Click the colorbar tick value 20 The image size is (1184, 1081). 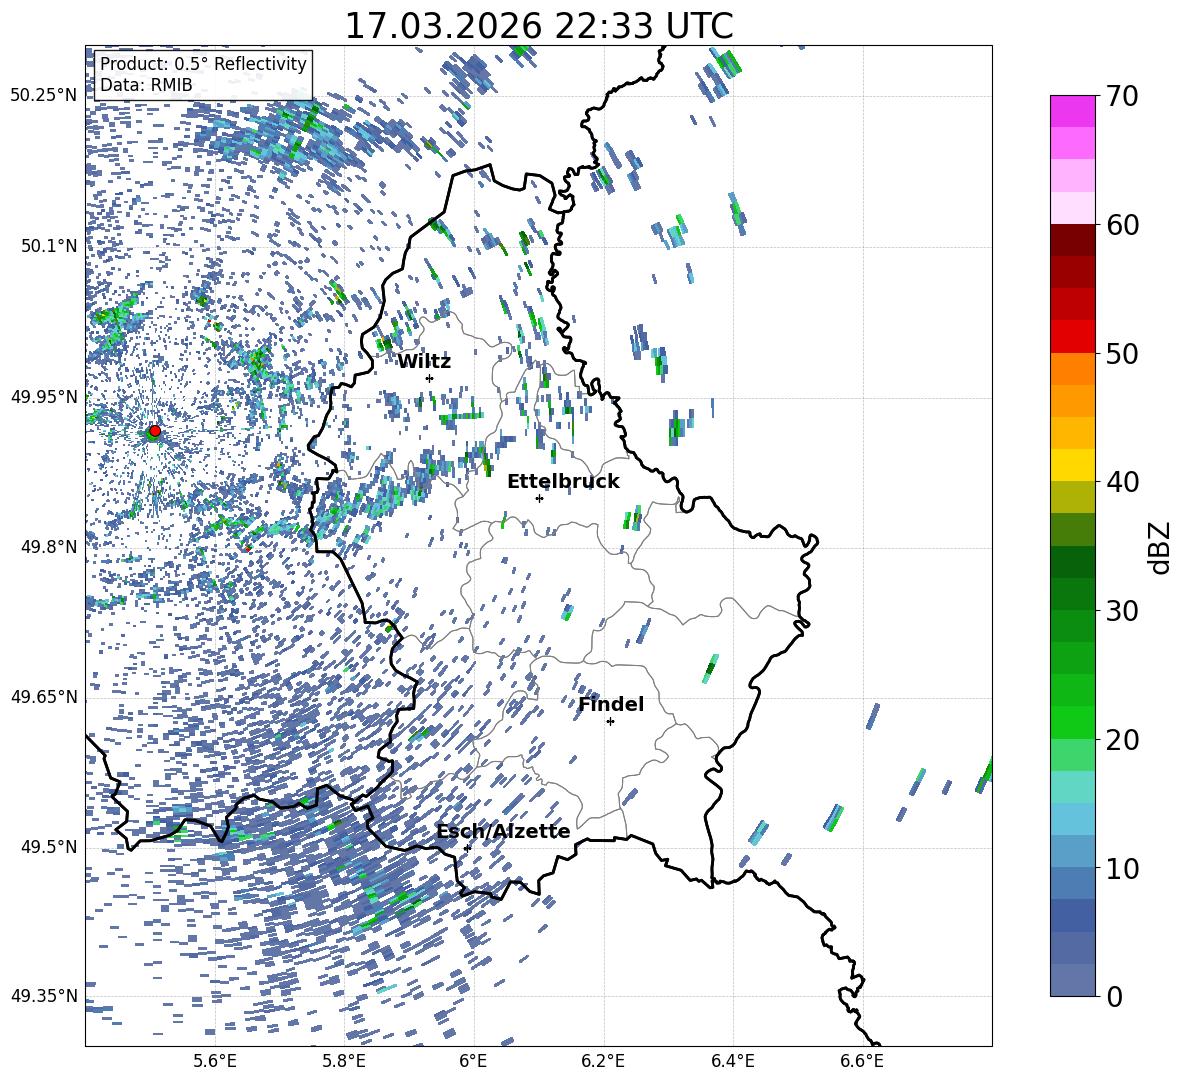[x=1122, y=740]
